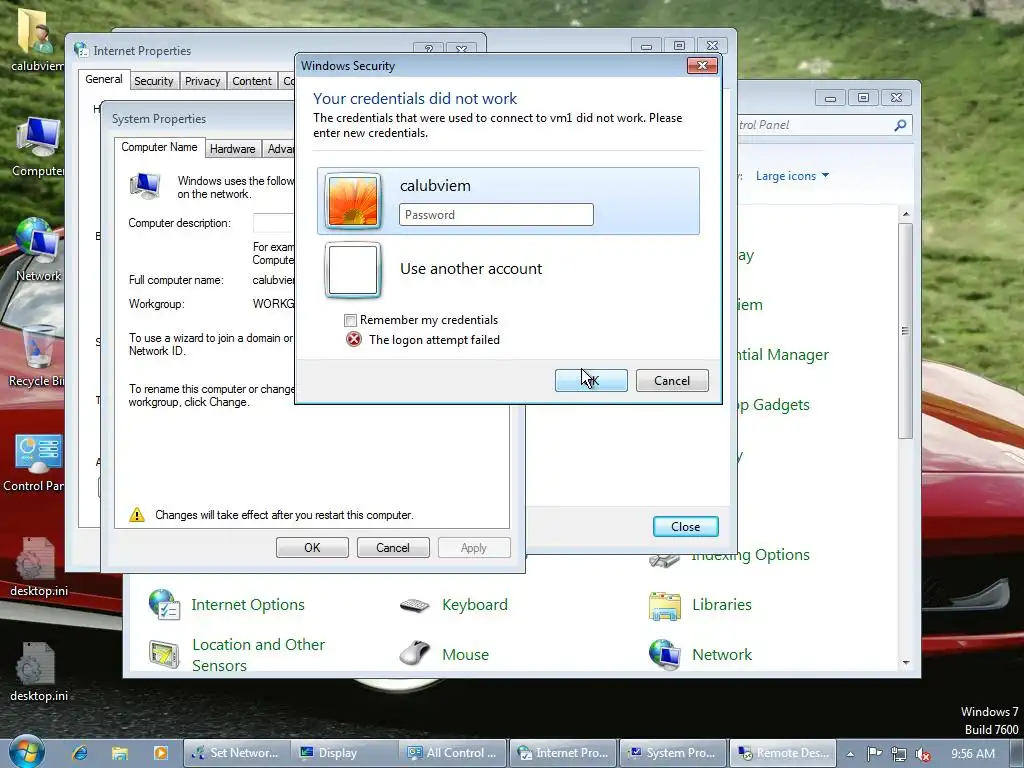Switch to All Control Panel taskbar window
This screenshot has width=1024, height=768.
[x=453, y=753]
